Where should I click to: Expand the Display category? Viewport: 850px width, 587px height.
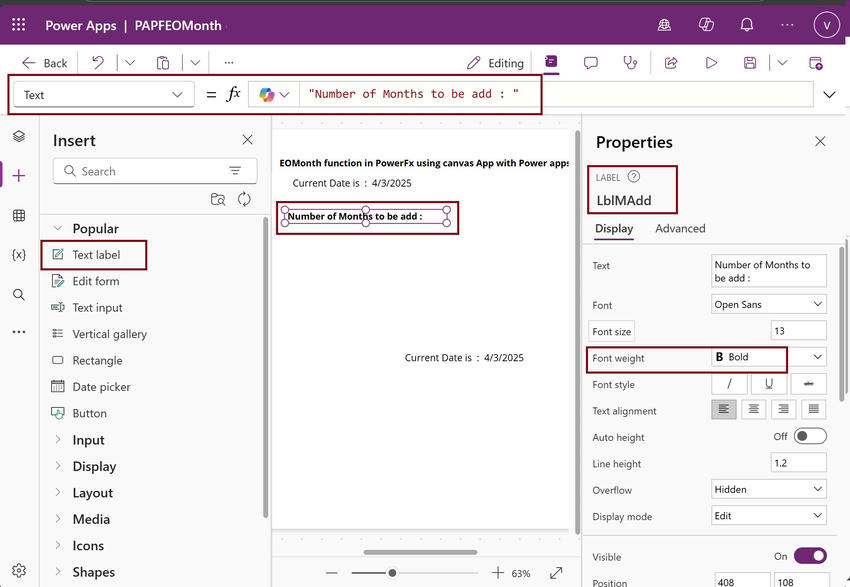[58, 466]
